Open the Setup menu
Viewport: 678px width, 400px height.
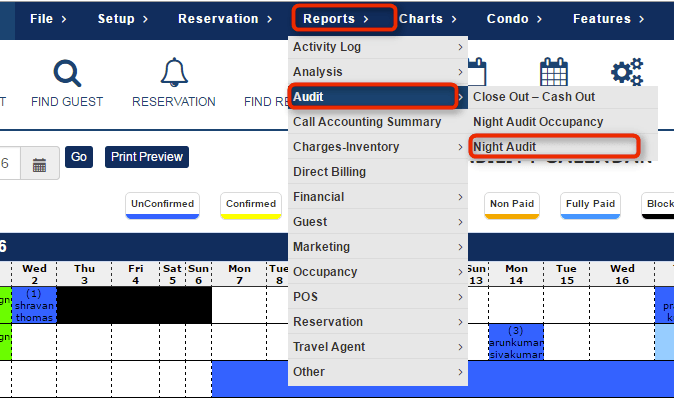(x=123, y=19)
